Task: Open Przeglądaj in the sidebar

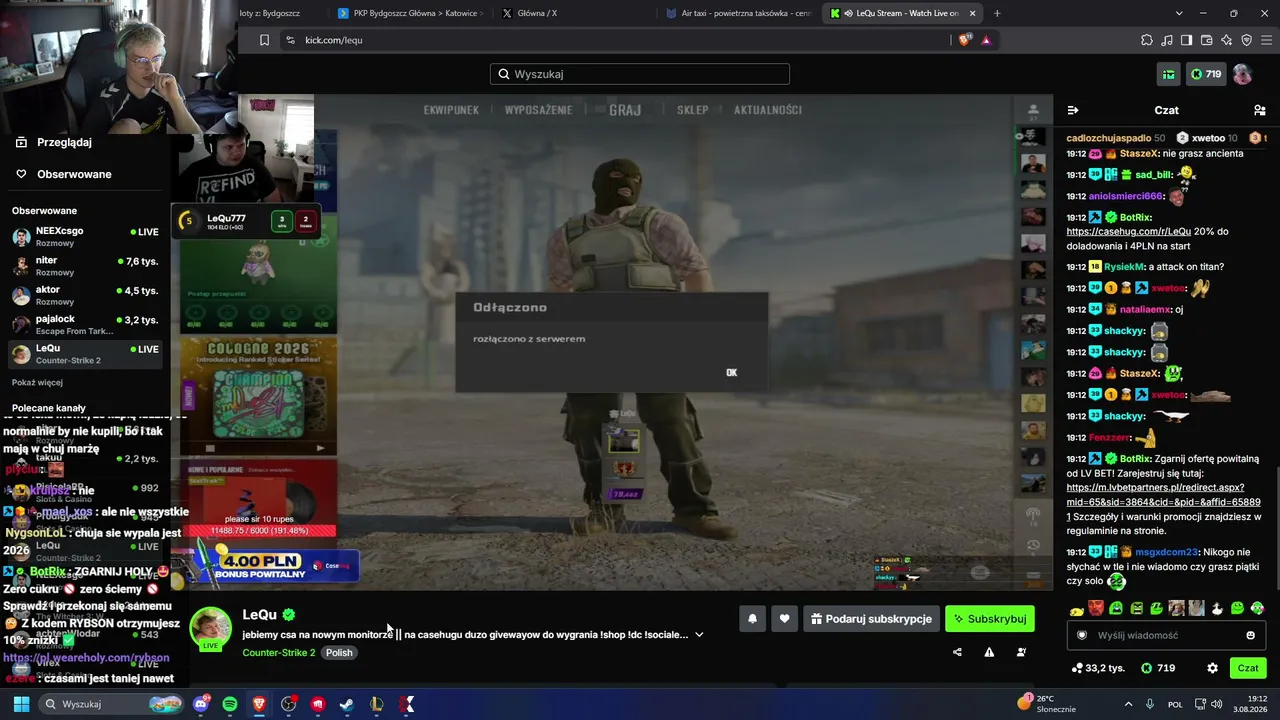Action: click(64, 142)
